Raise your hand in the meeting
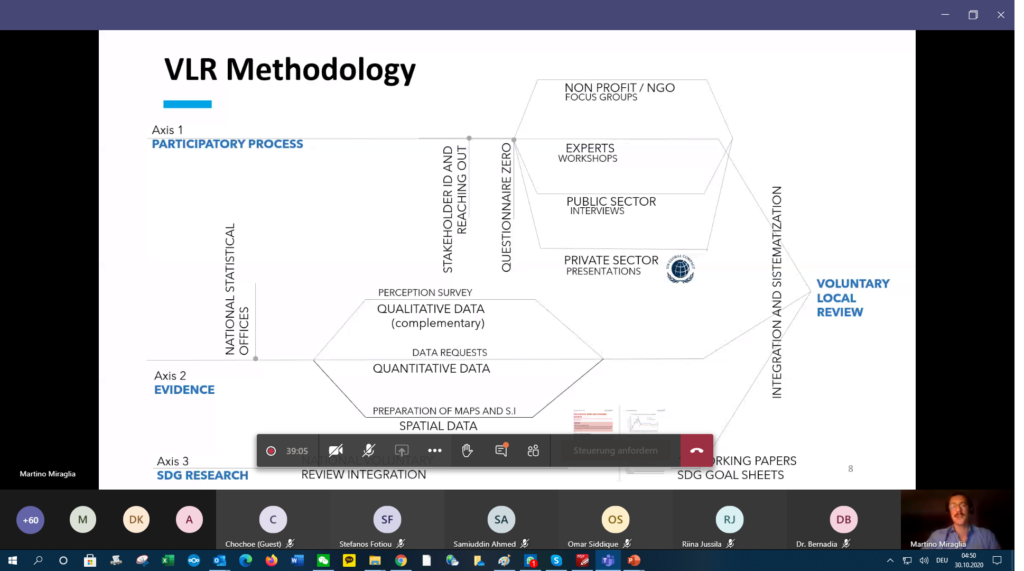The image size is (1024, 571). pos(467,451)
